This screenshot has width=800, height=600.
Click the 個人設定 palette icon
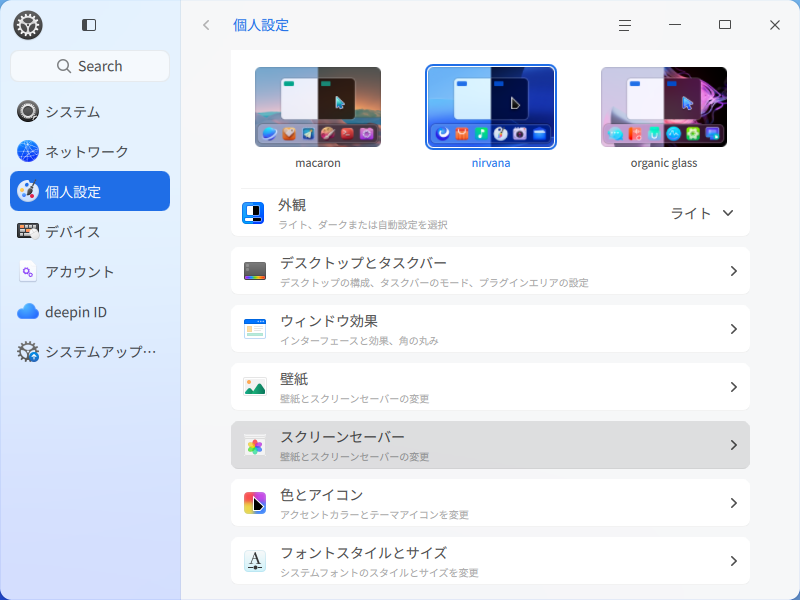[28, 191]
